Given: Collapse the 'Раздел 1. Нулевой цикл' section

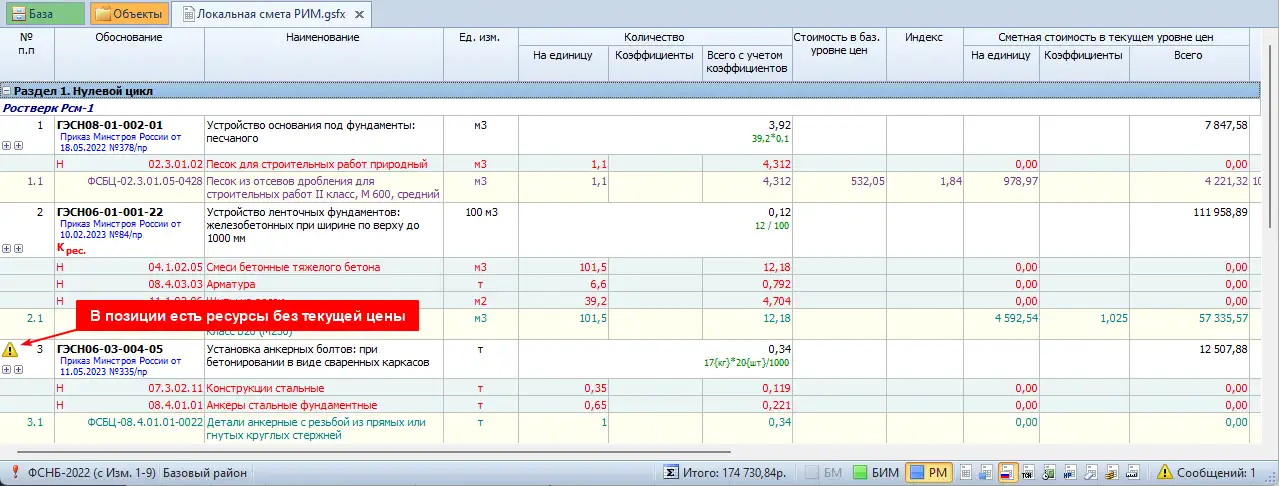Looking at the screenshot, I should 7,91.
